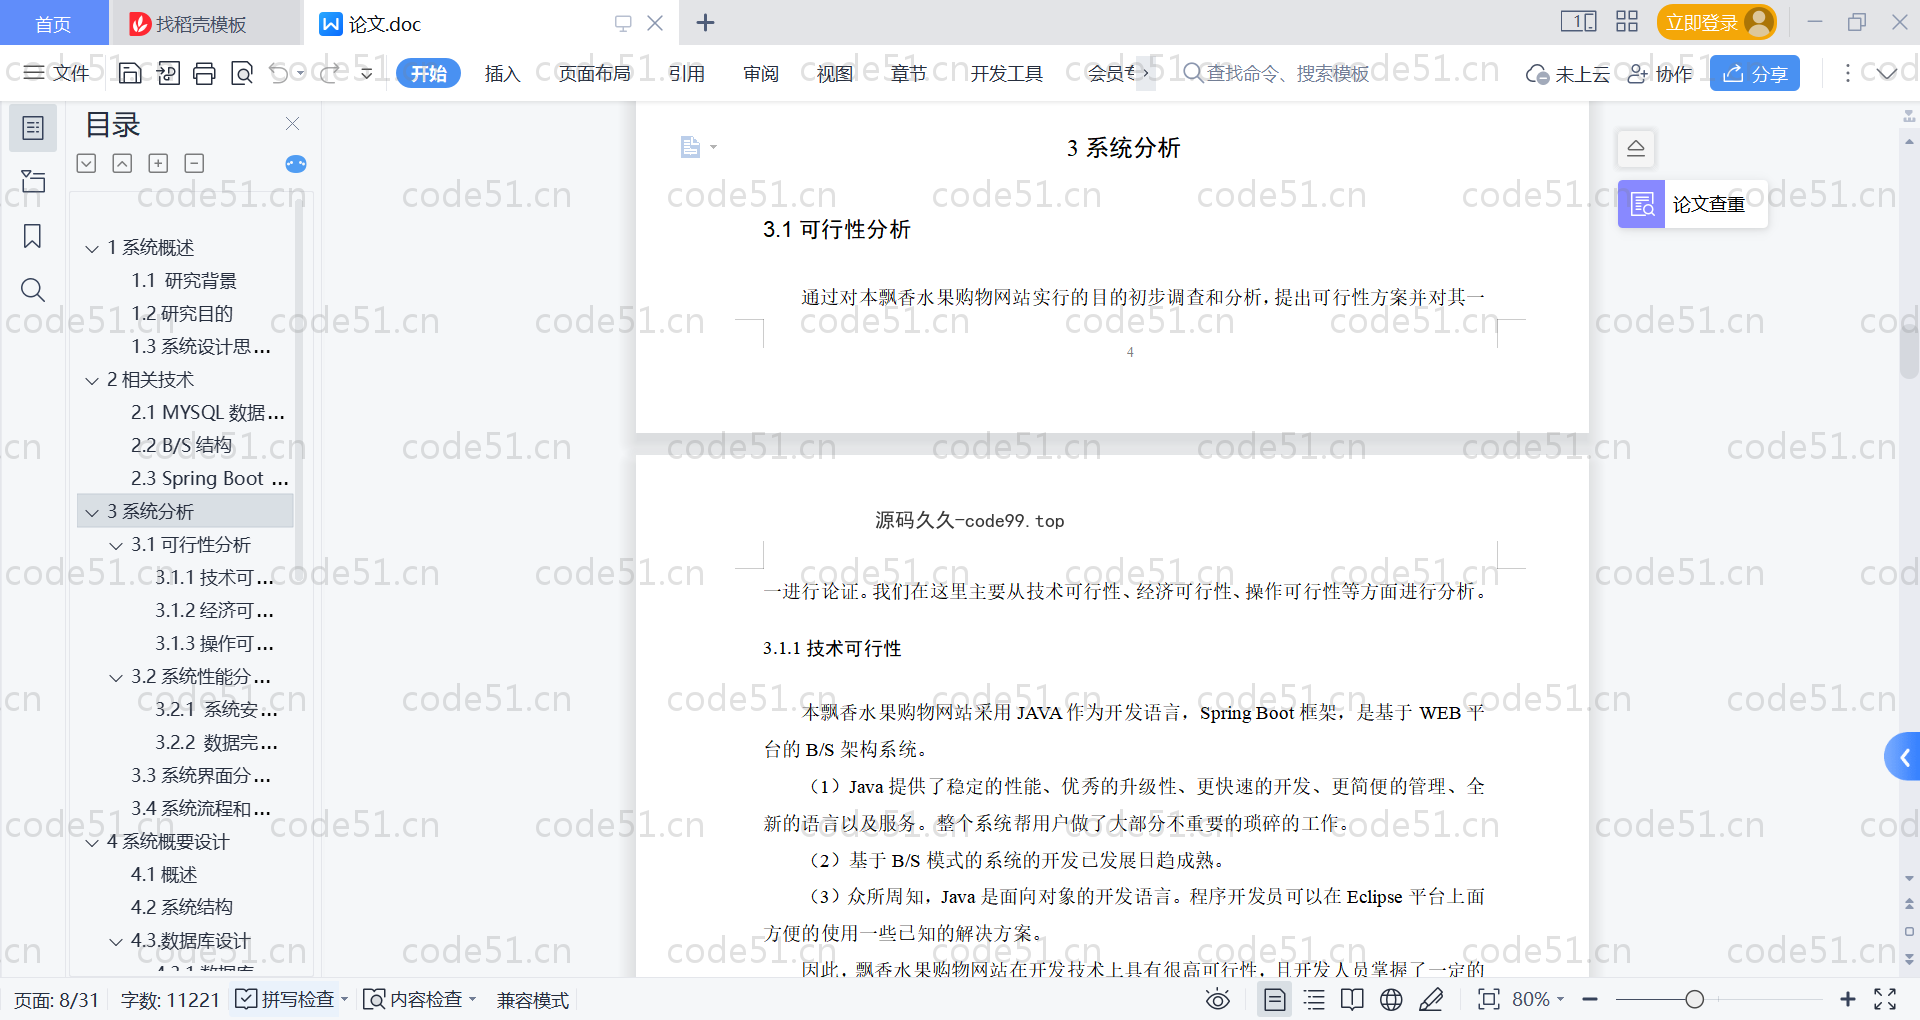
Task: Switch to the 审阅 tab
Action: point(760,73)
